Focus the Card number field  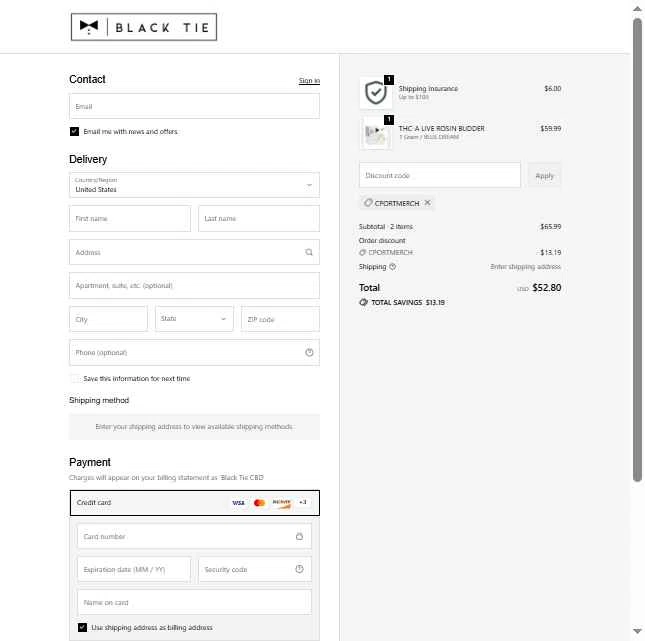click(194, 536)
